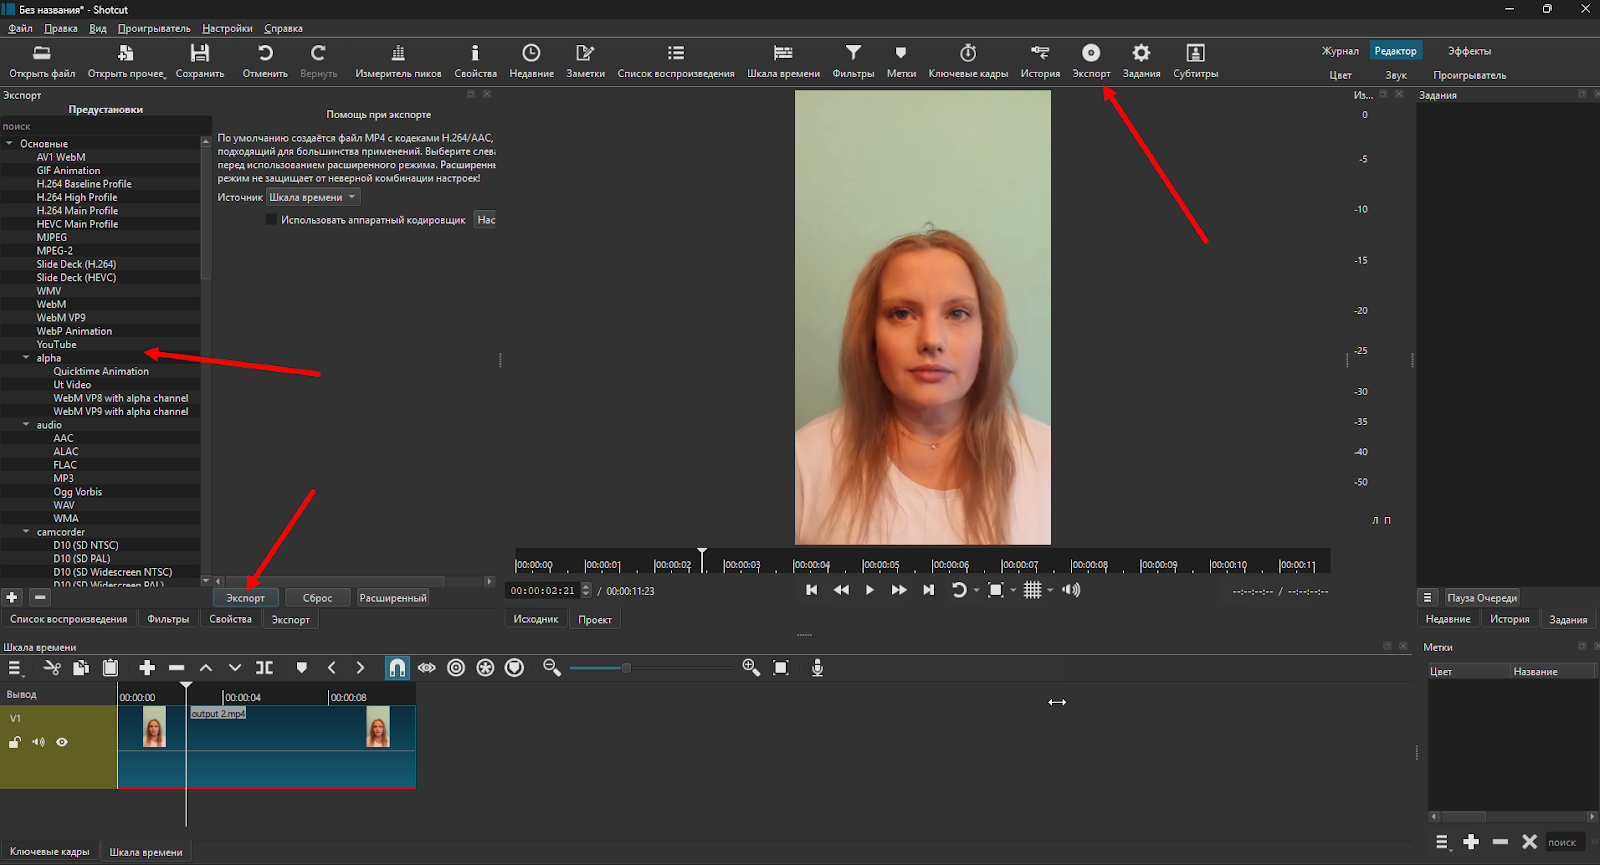This screenshot has width=1600, height=865.
Task: Enable the hardware encoder checkbox
Action: point(271,220)
